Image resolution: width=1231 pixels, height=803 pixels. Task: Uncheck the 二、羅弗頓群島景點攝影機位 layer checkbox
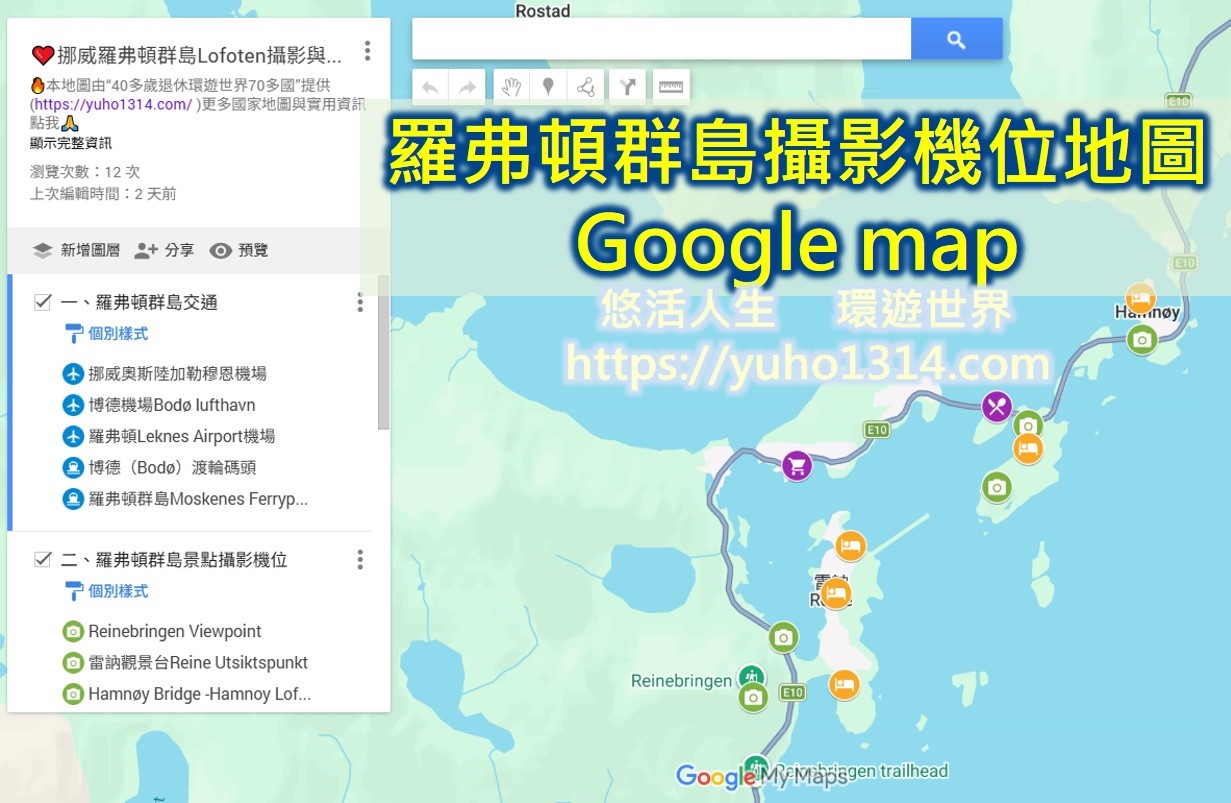(x=43, y=559)
